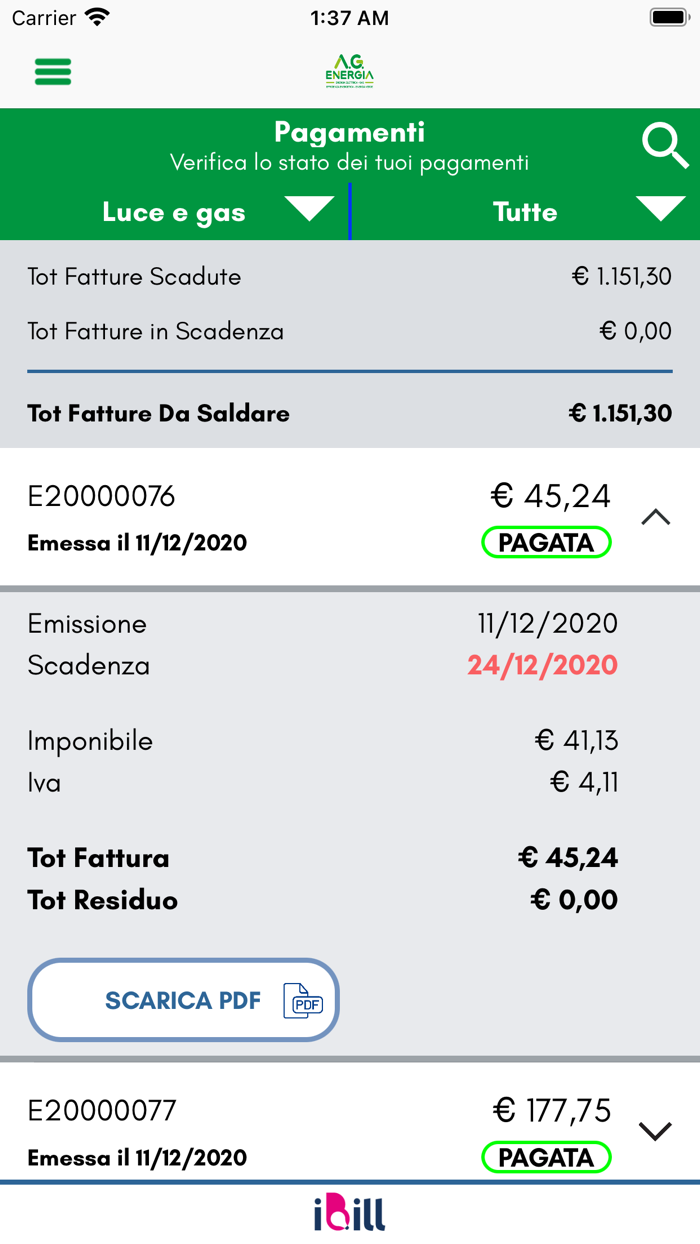Tap PAGATA badge on invoice E20000076

tap(546, 543)
